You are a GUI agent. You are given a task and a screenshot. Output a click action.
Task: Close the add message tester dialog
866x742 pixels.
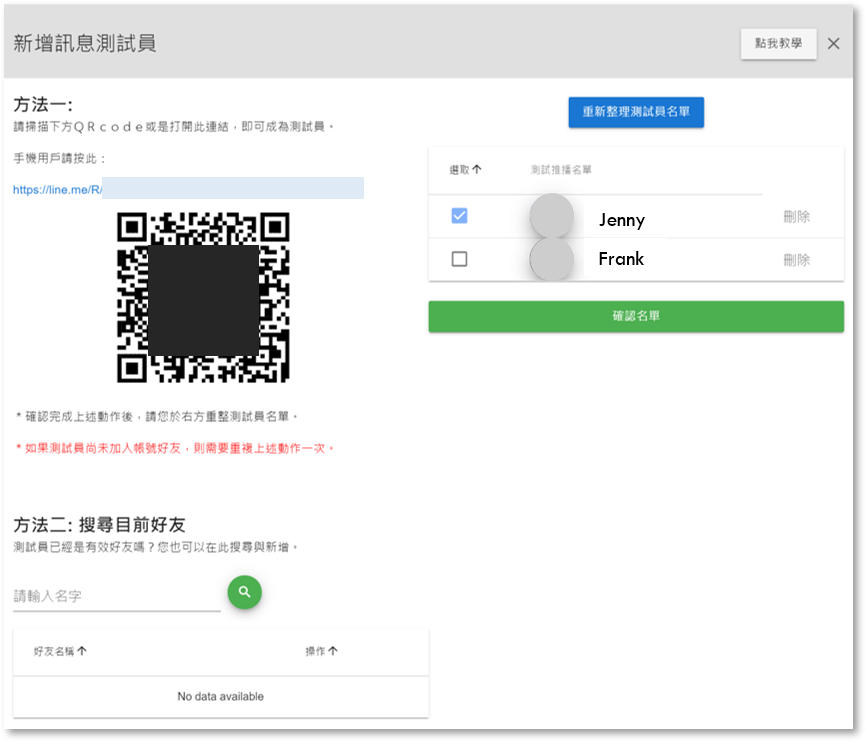pos(834,43)
